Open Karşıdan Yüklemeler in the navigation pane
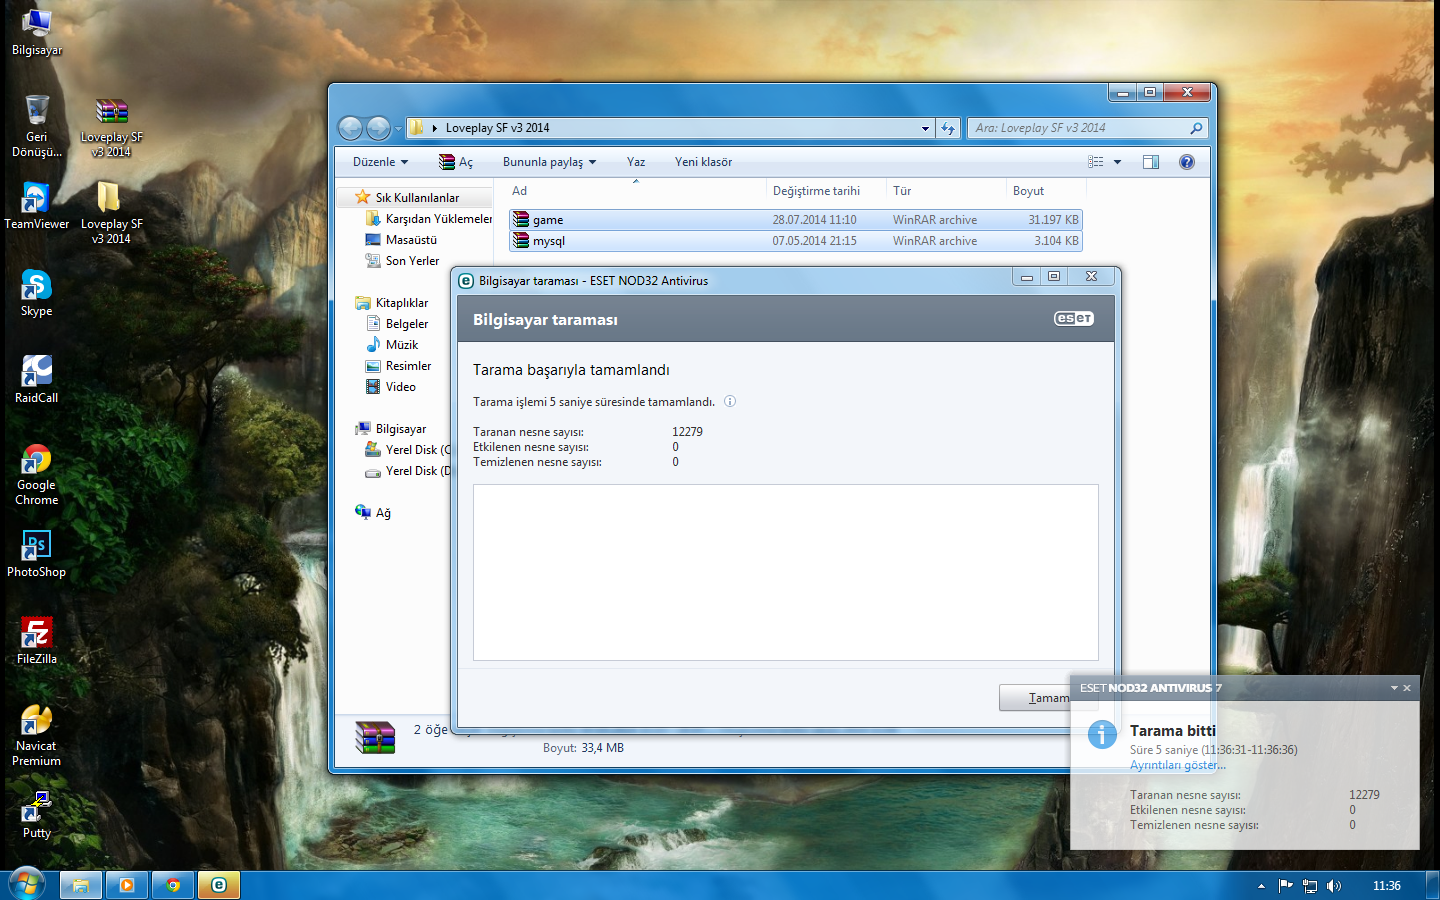The image size is (1440, 900). 430,219
